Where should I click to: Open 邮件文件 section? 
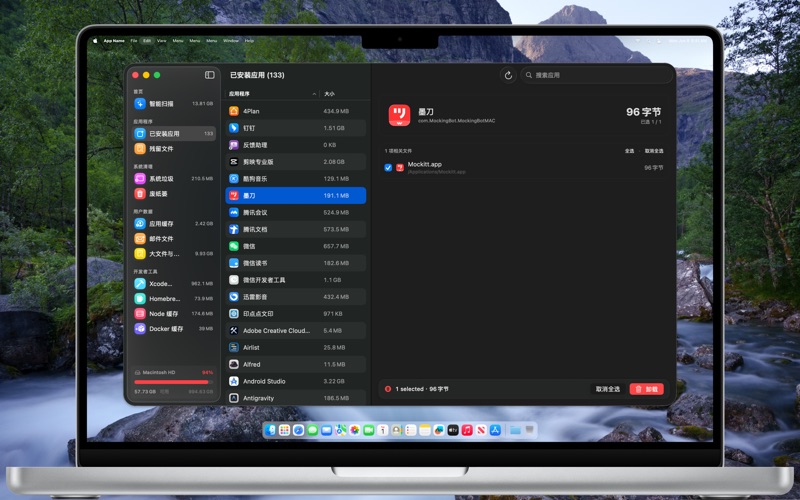[x=174, y=238]
